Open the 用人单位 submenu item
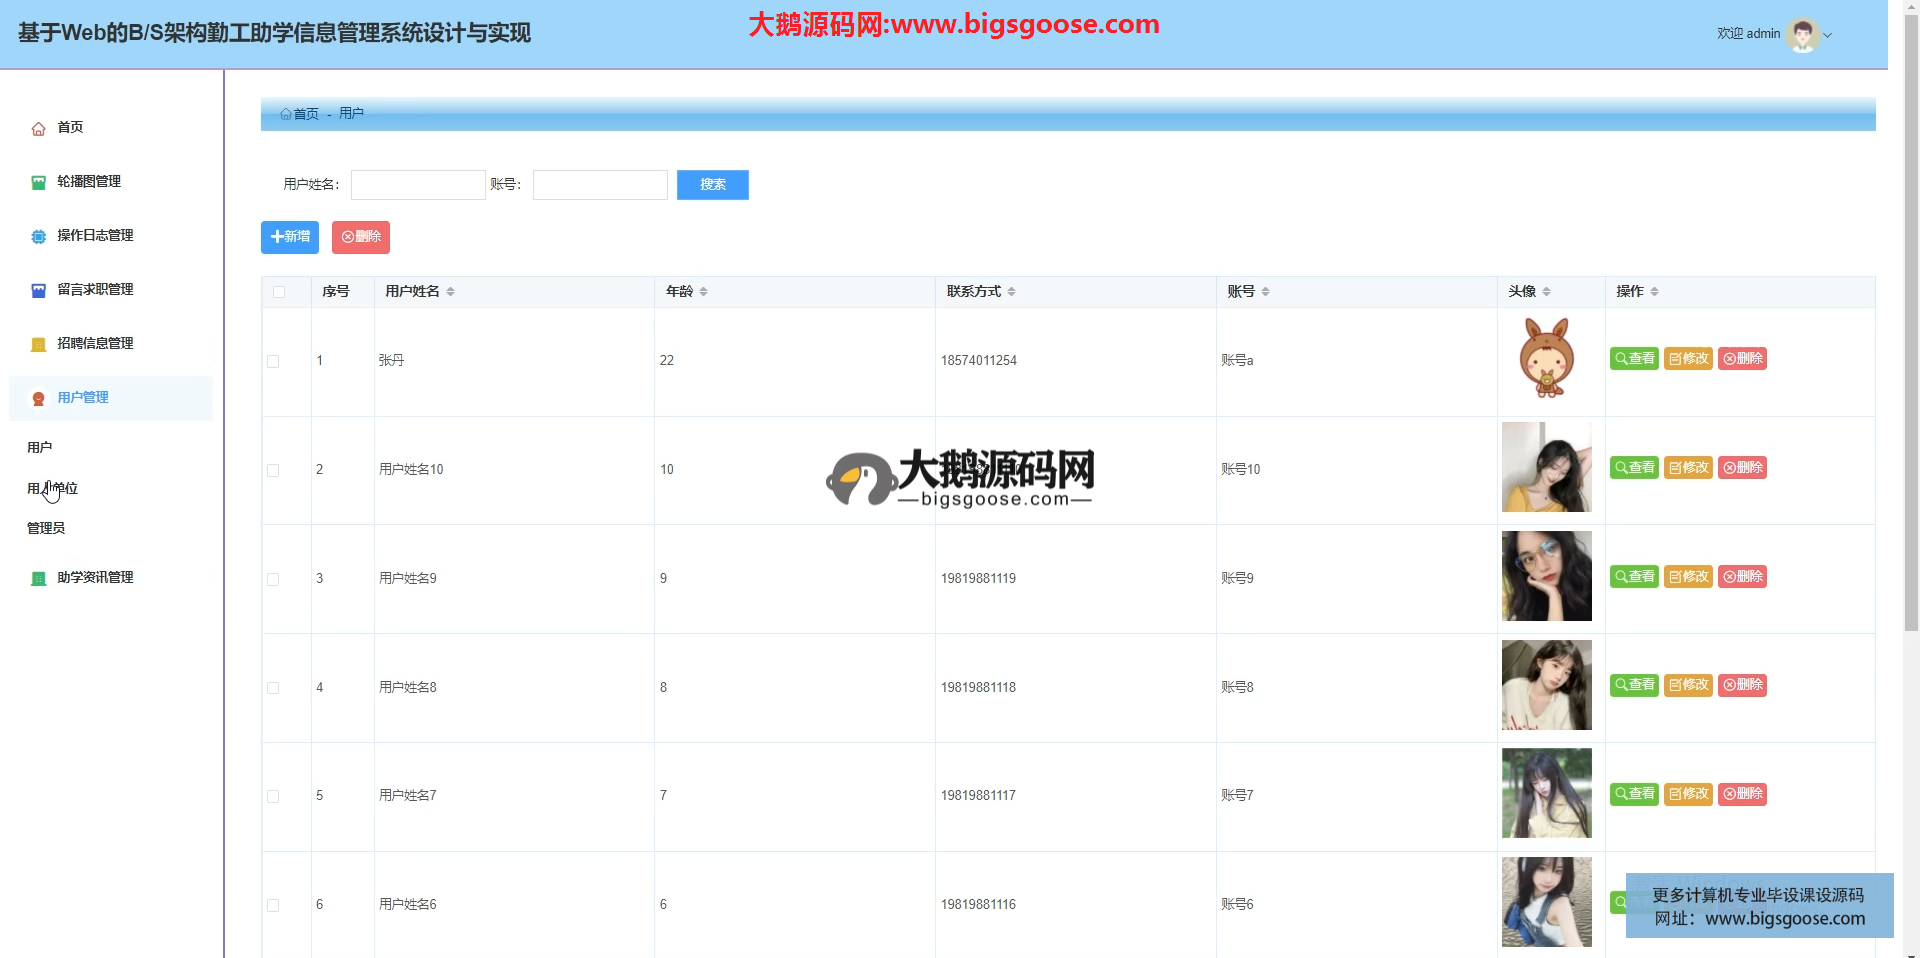Viewport: 1920px width, 958px height. point(53,489)
